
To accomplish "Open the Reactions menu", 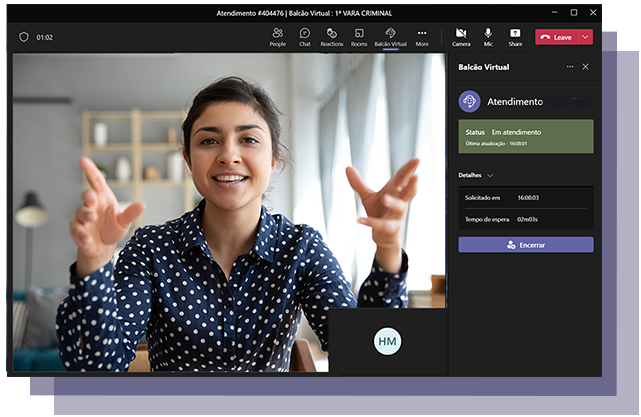I will coord(331,36).
